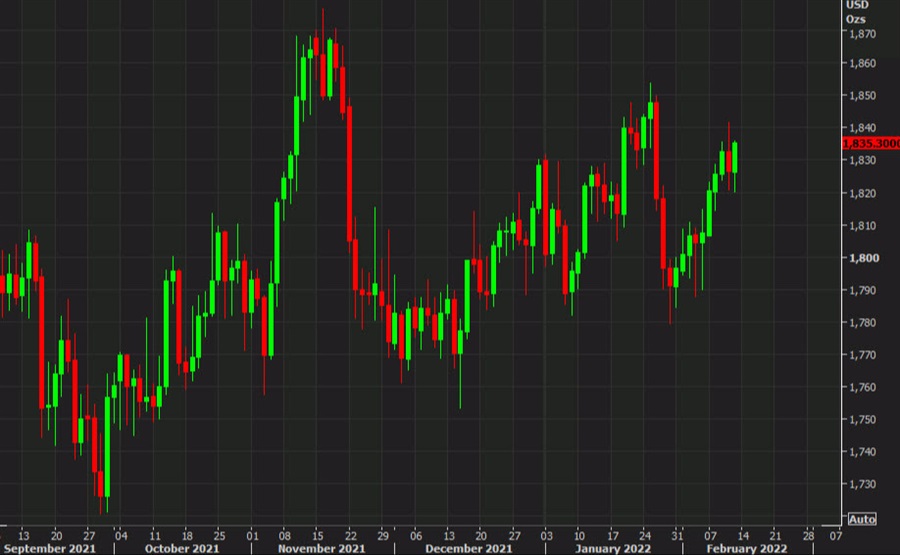Select the October 2021 month label
The image size is (900, 555).
pos(182,549)
